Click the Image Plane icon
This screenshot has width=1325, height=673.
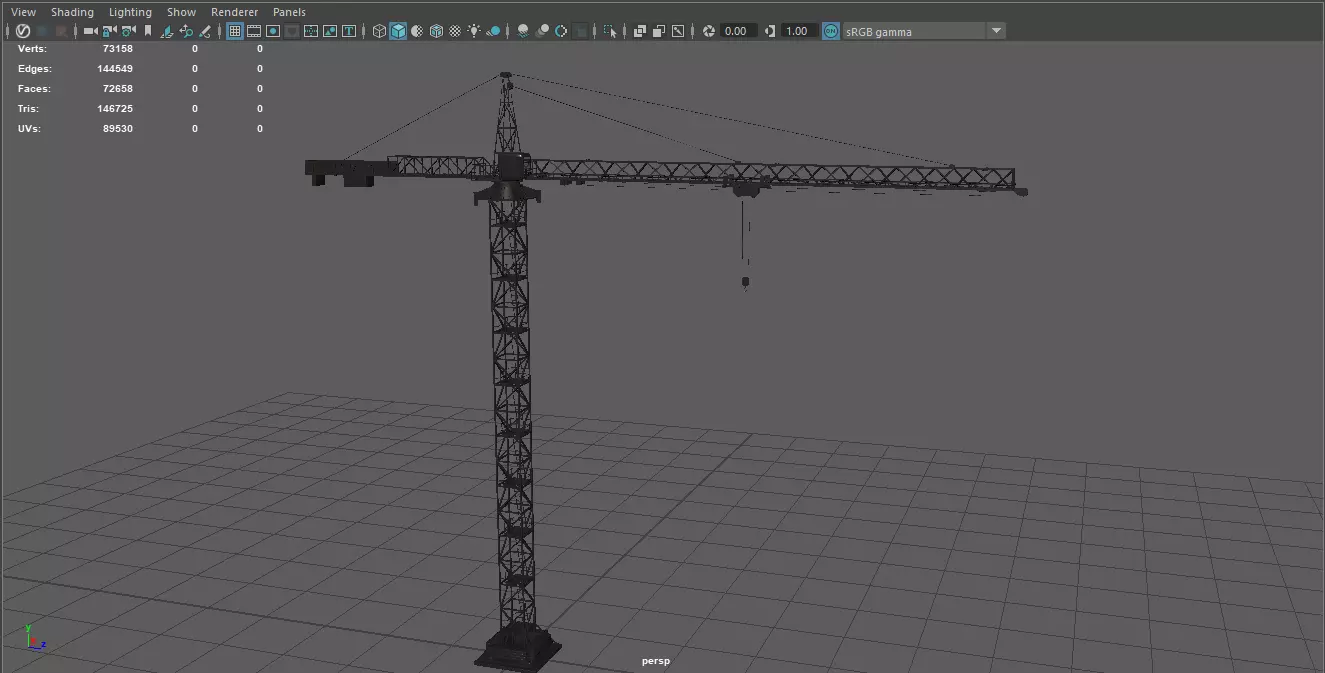[167, 31]
